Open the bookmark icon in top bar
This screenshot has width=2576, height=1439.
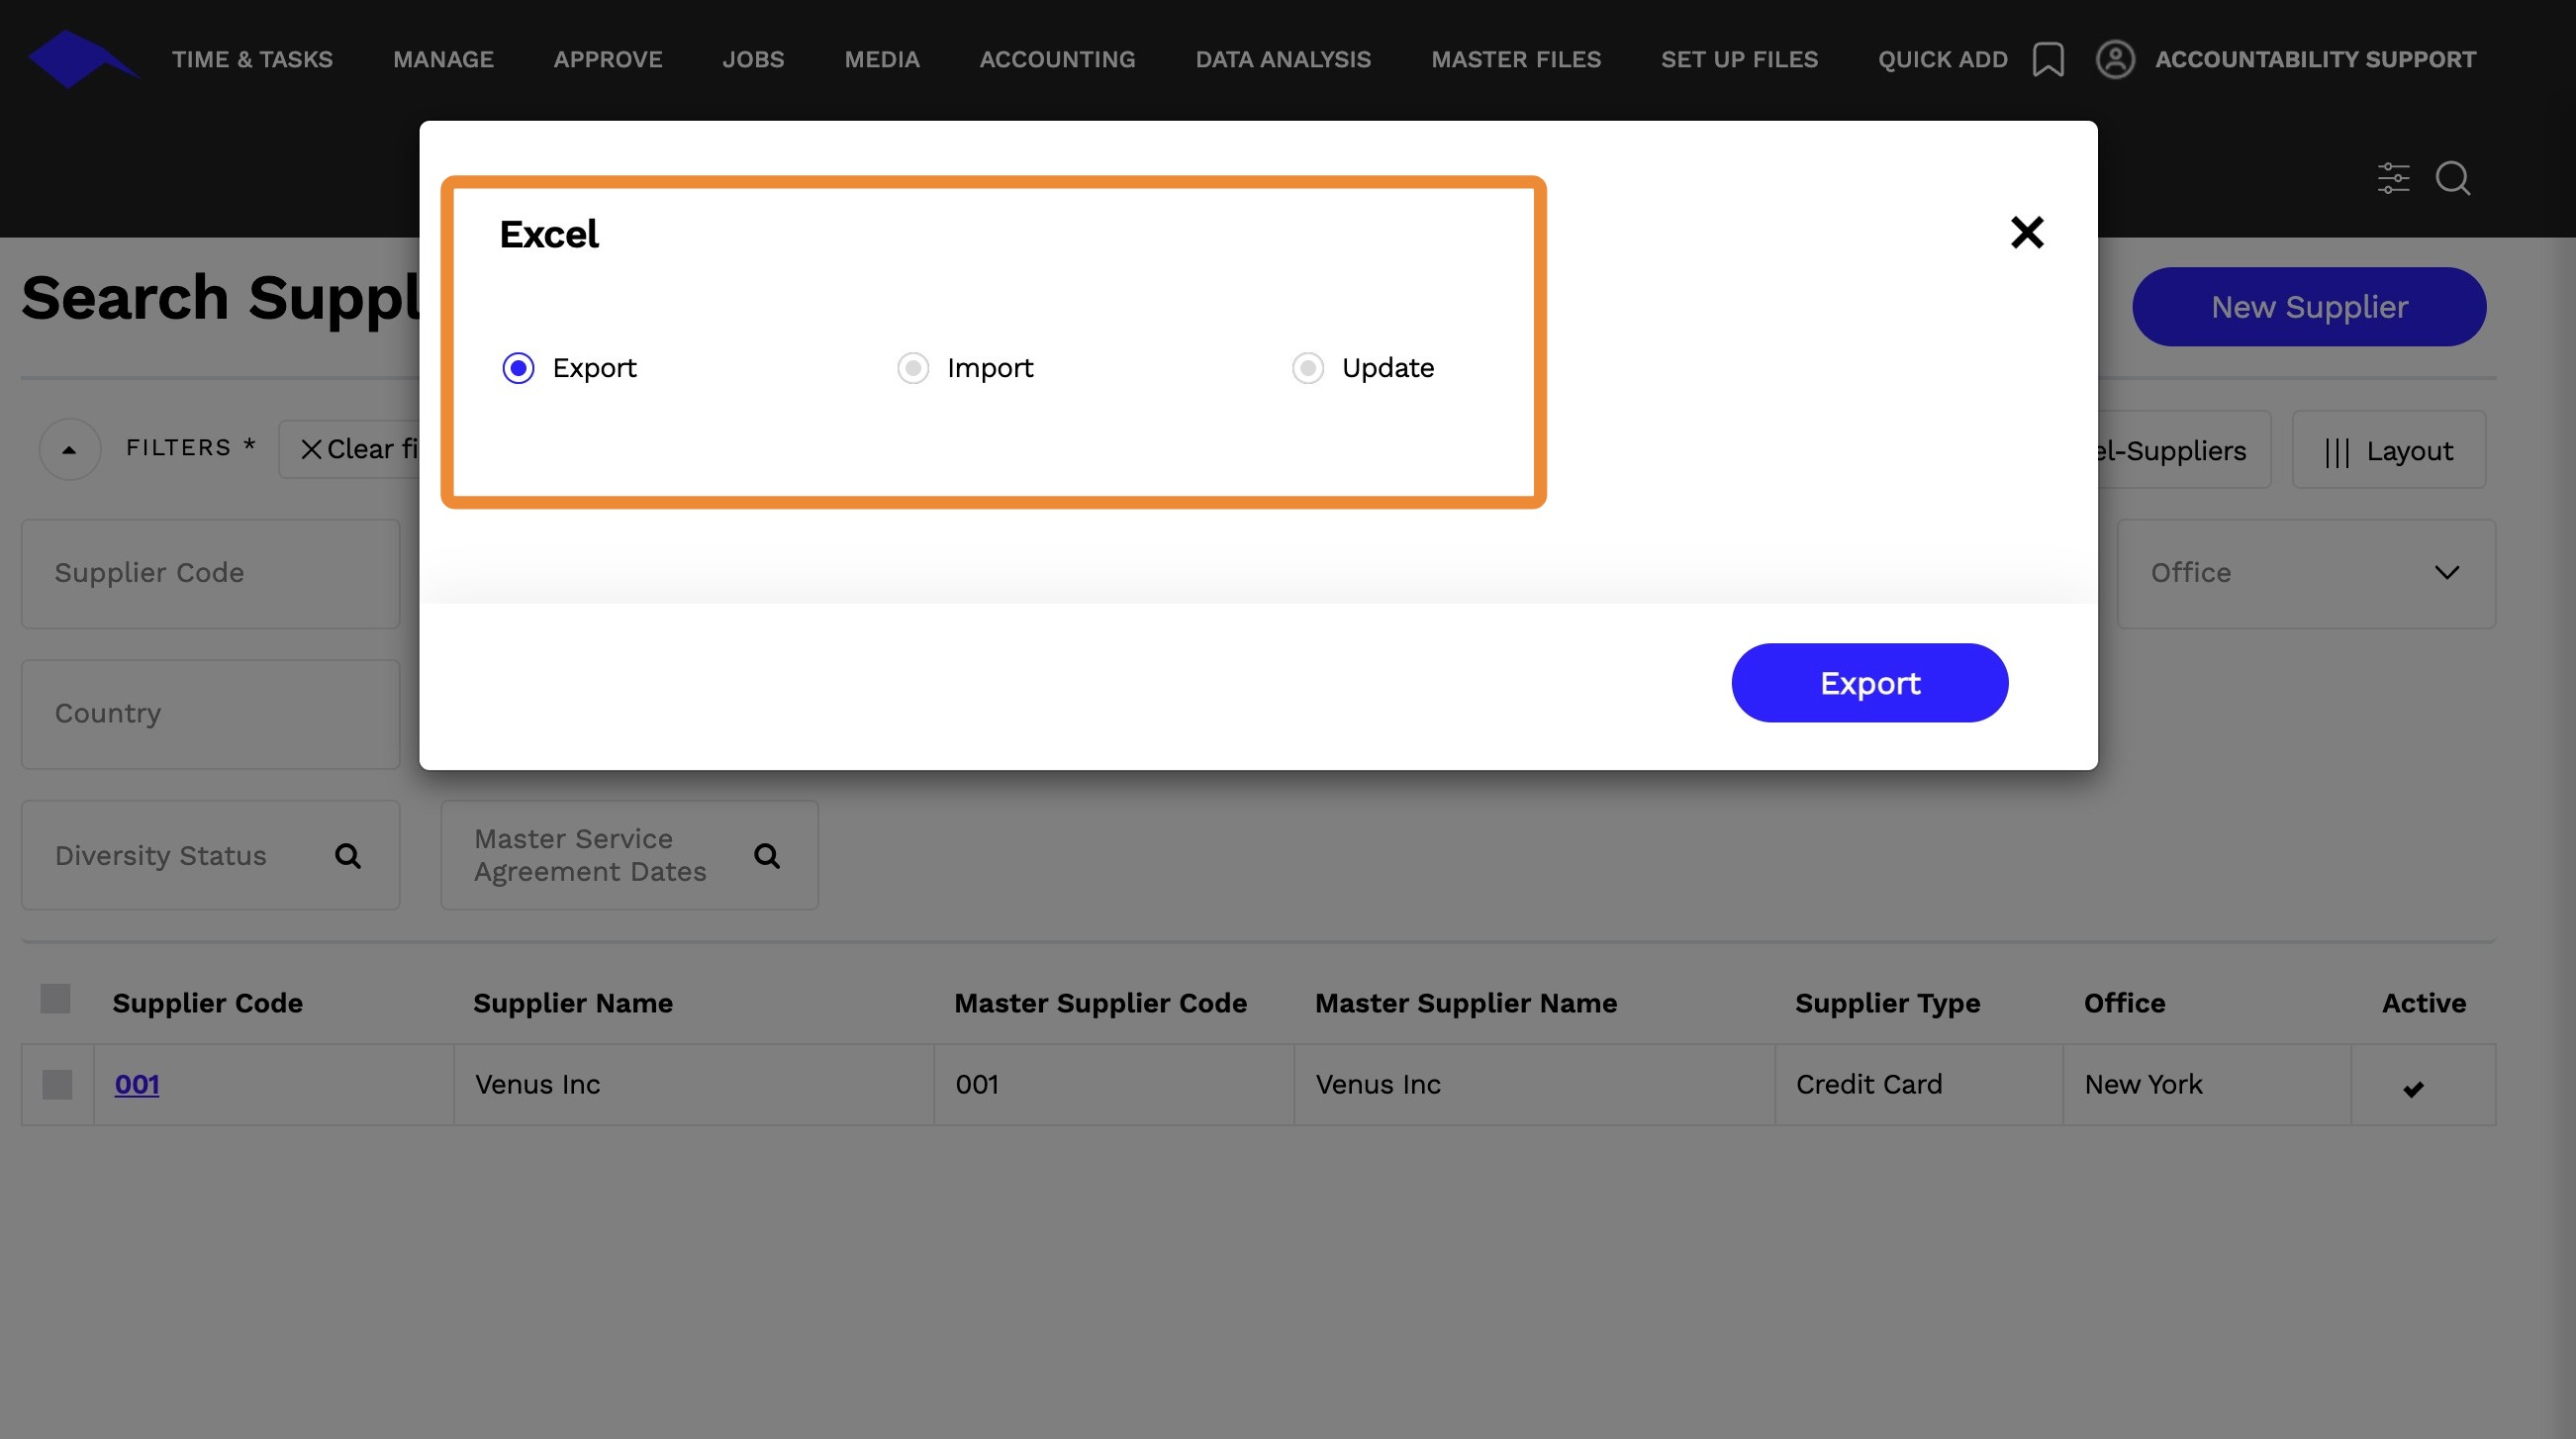[x=2047, y=59]
